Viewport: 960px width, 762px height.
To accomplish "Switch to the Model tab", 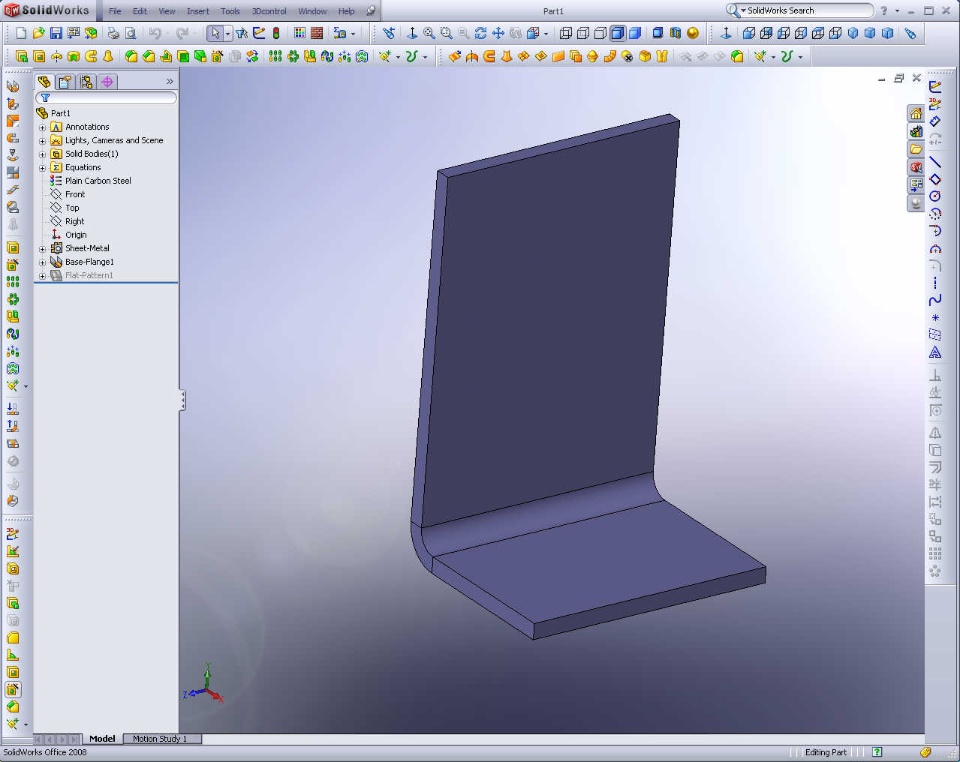I will (102, 739).
